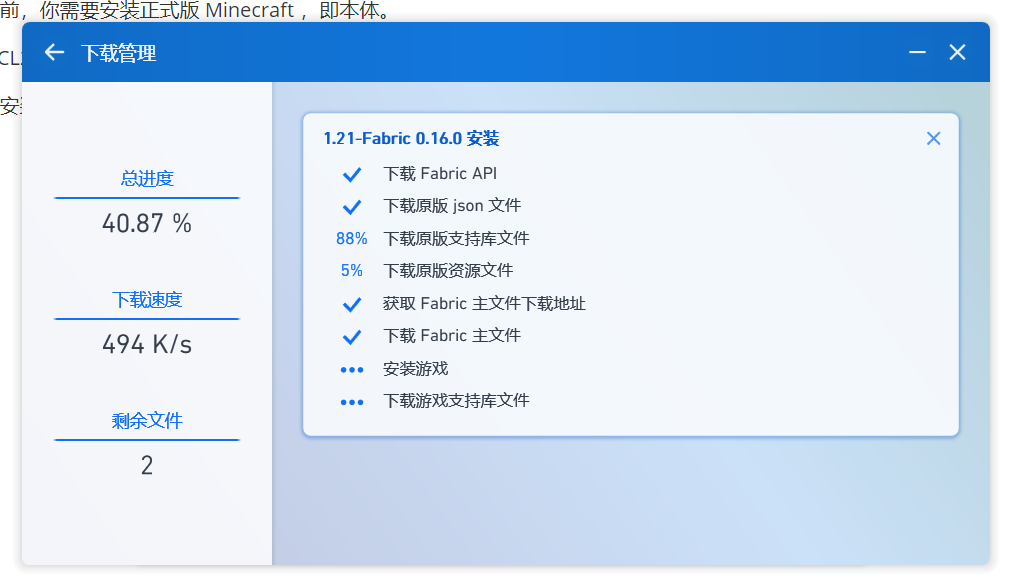Click the 494 K/s speed value
1013x588 pixels.
coord(147,345)
